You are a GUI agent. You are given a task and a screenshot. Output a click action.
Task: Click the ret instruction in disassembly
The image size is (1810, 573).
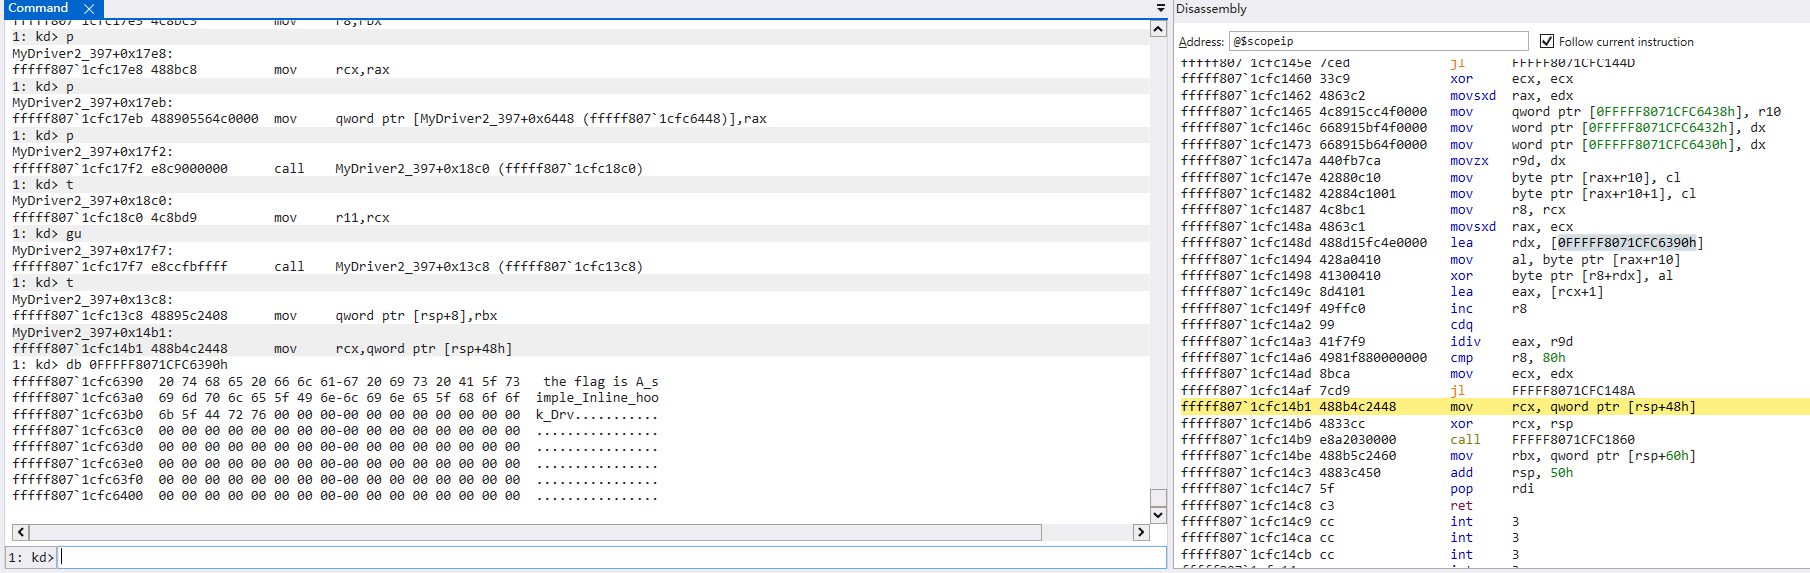1461,506
